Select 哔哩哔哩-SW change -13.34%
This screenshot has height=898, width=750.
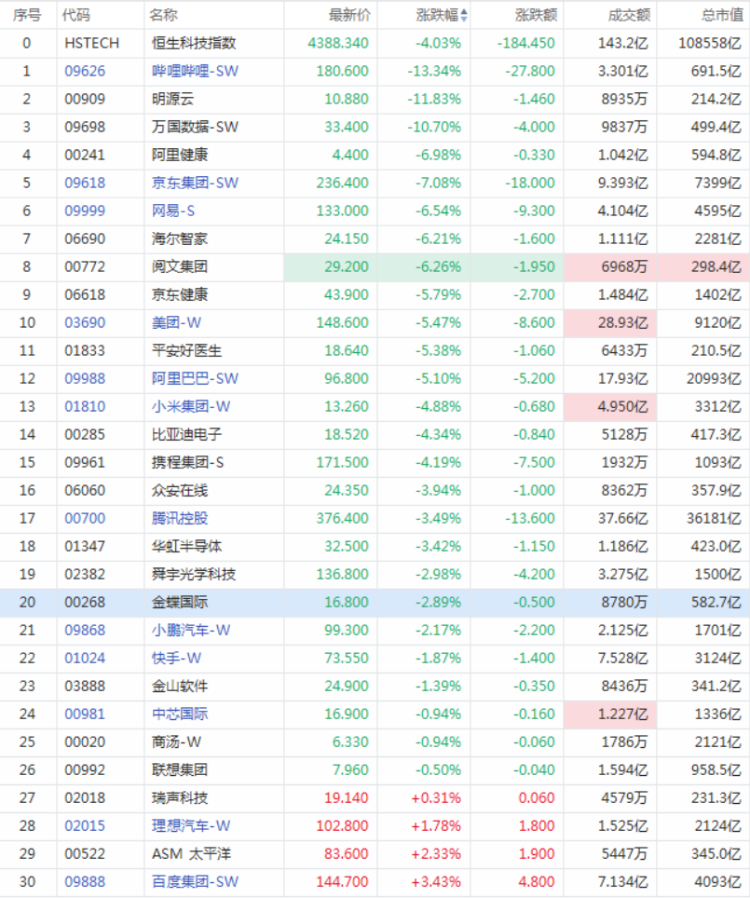435,71
